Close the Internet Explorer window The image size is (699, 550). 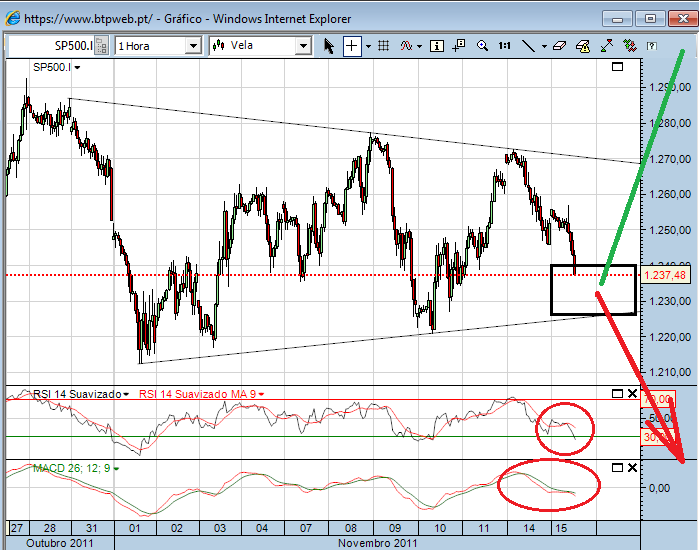click(x=683, y=19)
